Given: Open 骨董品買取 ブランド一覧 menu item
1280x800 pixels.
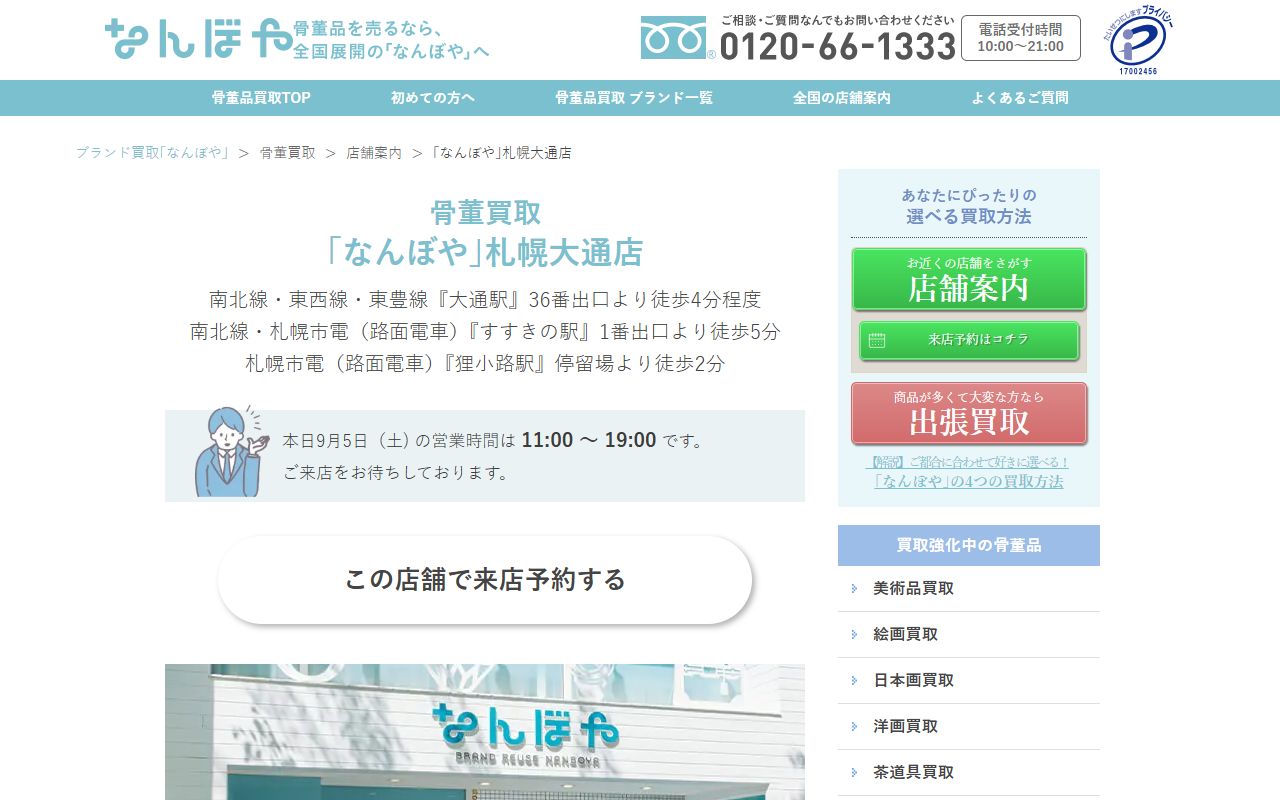Looking at the screenshot, I should coord(634,98).
